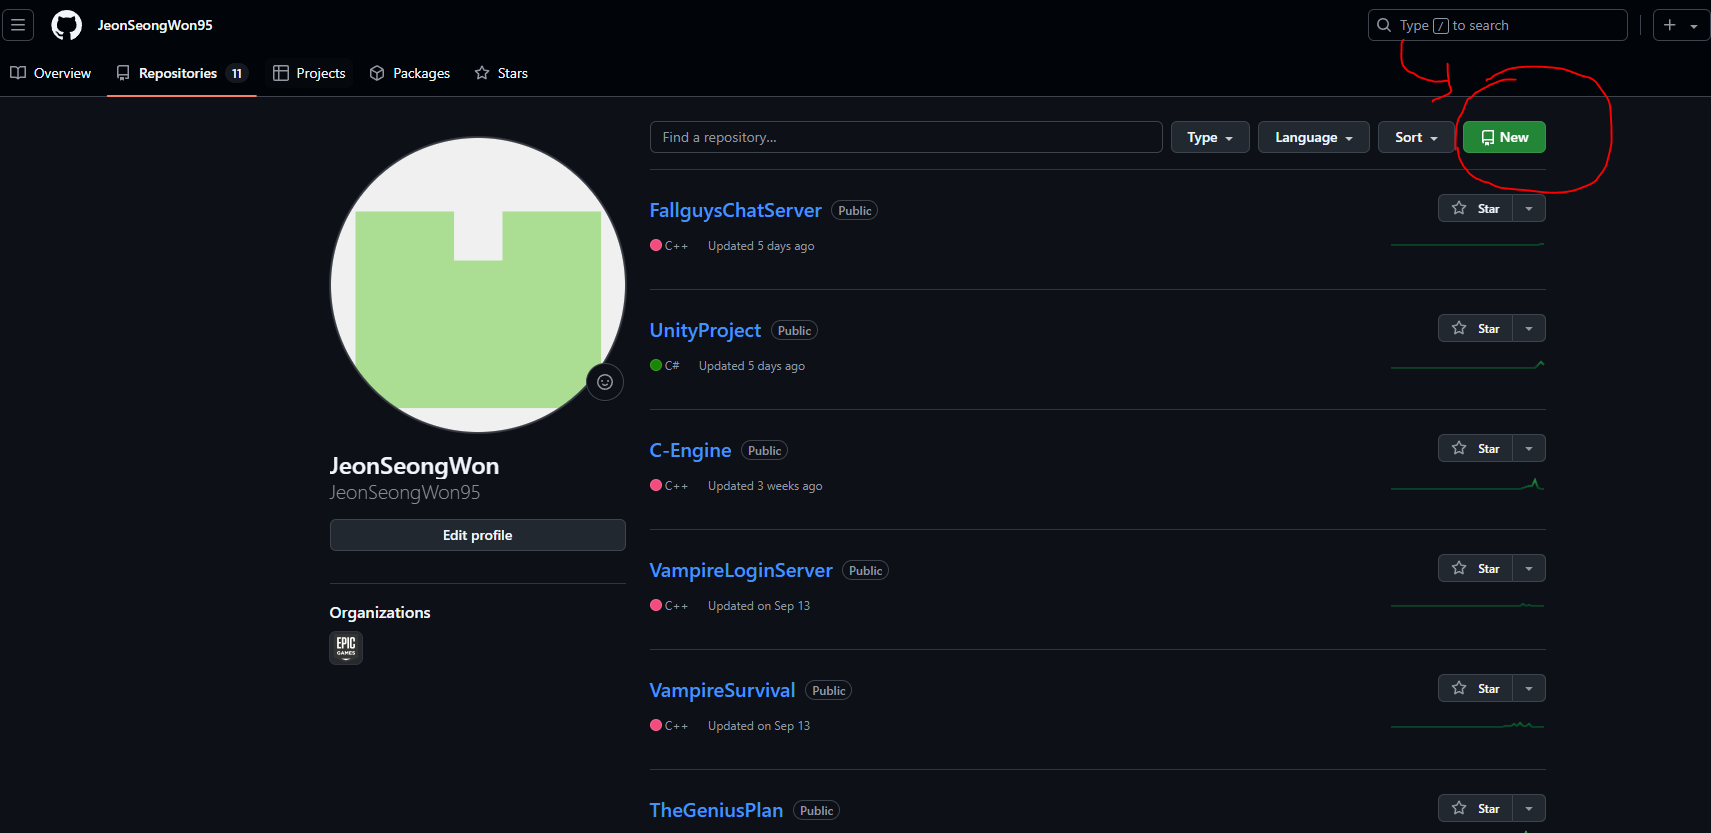Switch to the Overview tab
Screen dimensions: 1711x833
[50, 73]
